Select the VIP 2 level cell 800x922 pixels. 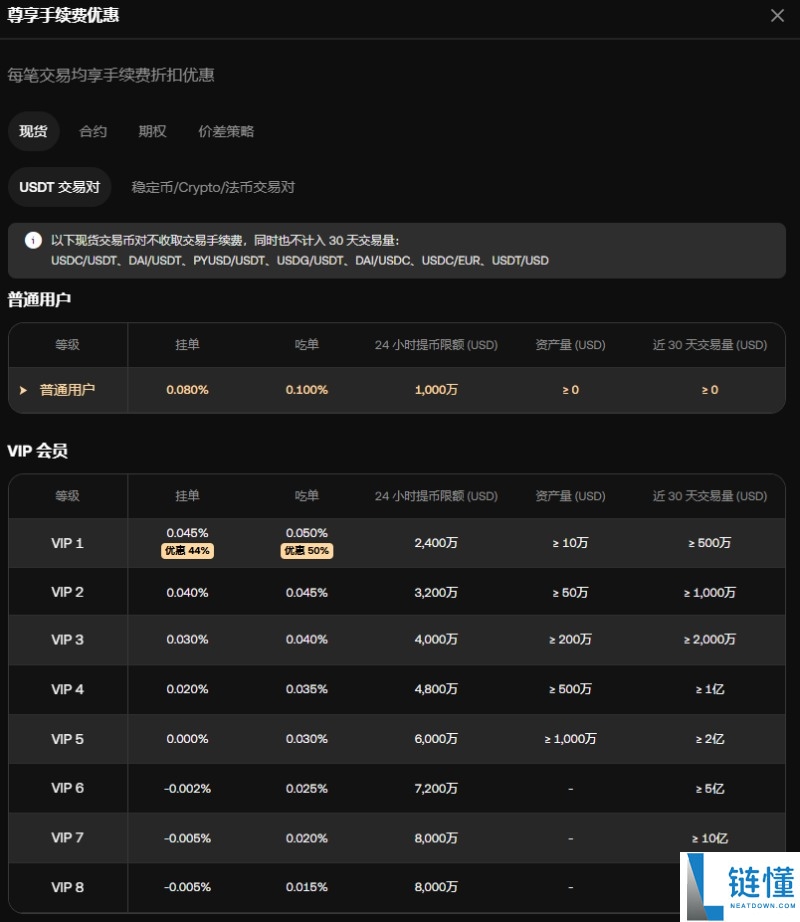[68, 592]
